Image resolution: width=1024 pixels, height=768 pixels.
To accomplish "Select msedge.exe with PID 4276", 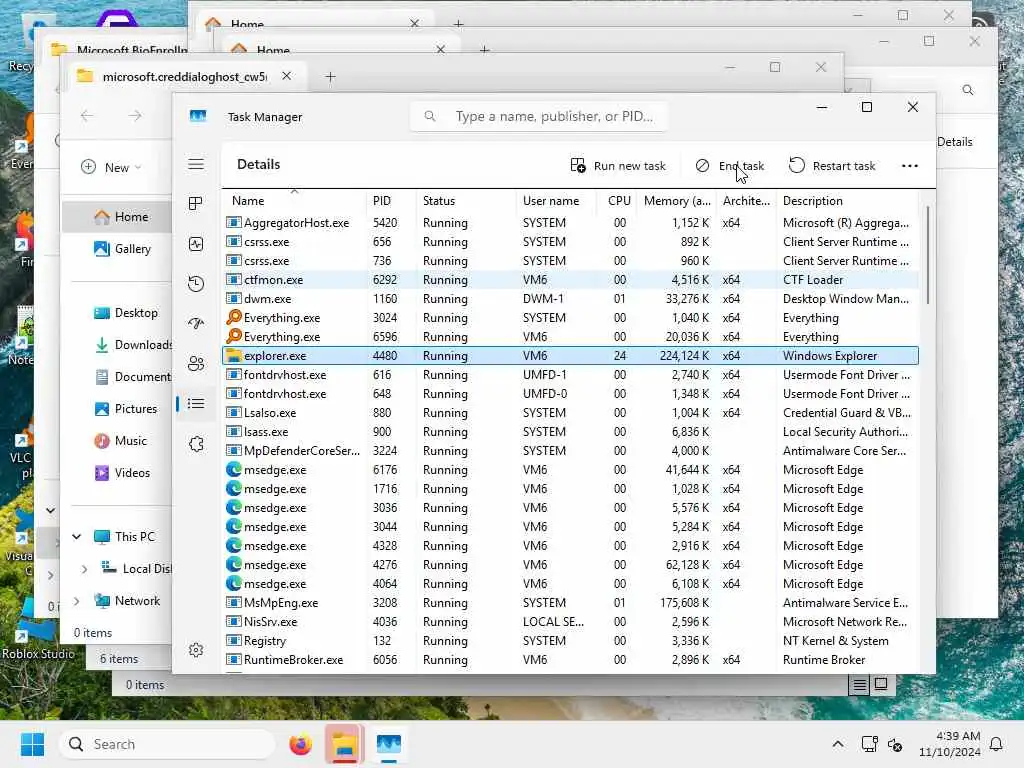I will coord(570,565).
